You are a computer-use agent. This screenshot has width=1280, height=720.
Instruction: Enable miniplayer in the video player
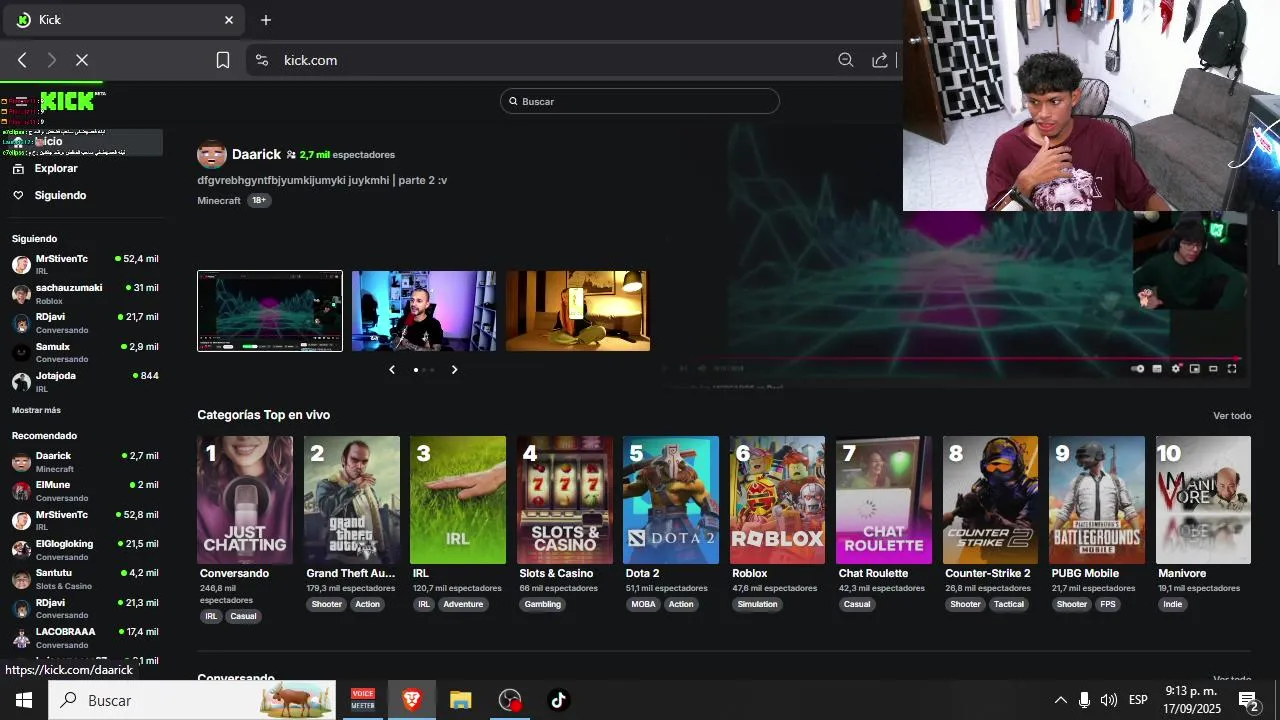pos(1195,369)
